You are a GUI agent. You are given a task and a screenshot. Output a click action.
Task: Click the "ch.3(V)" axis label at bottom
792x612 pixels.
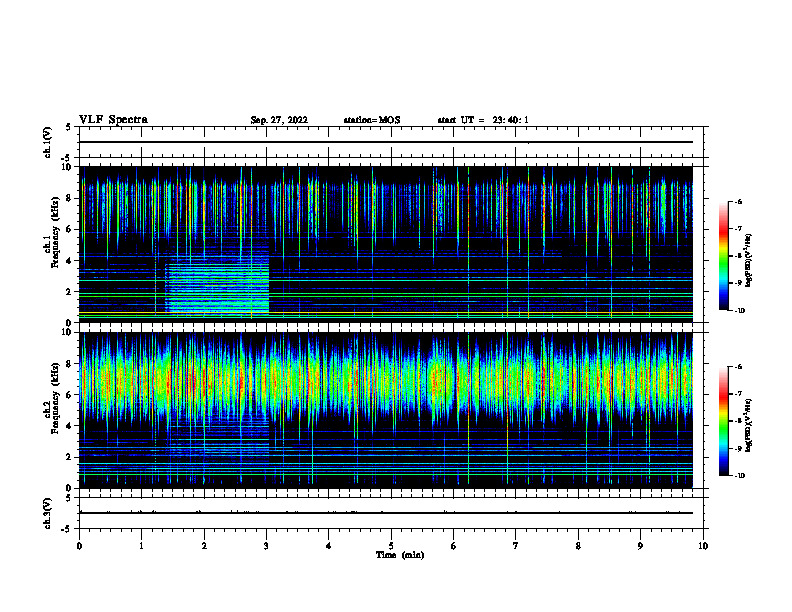[x=47, y=514]
